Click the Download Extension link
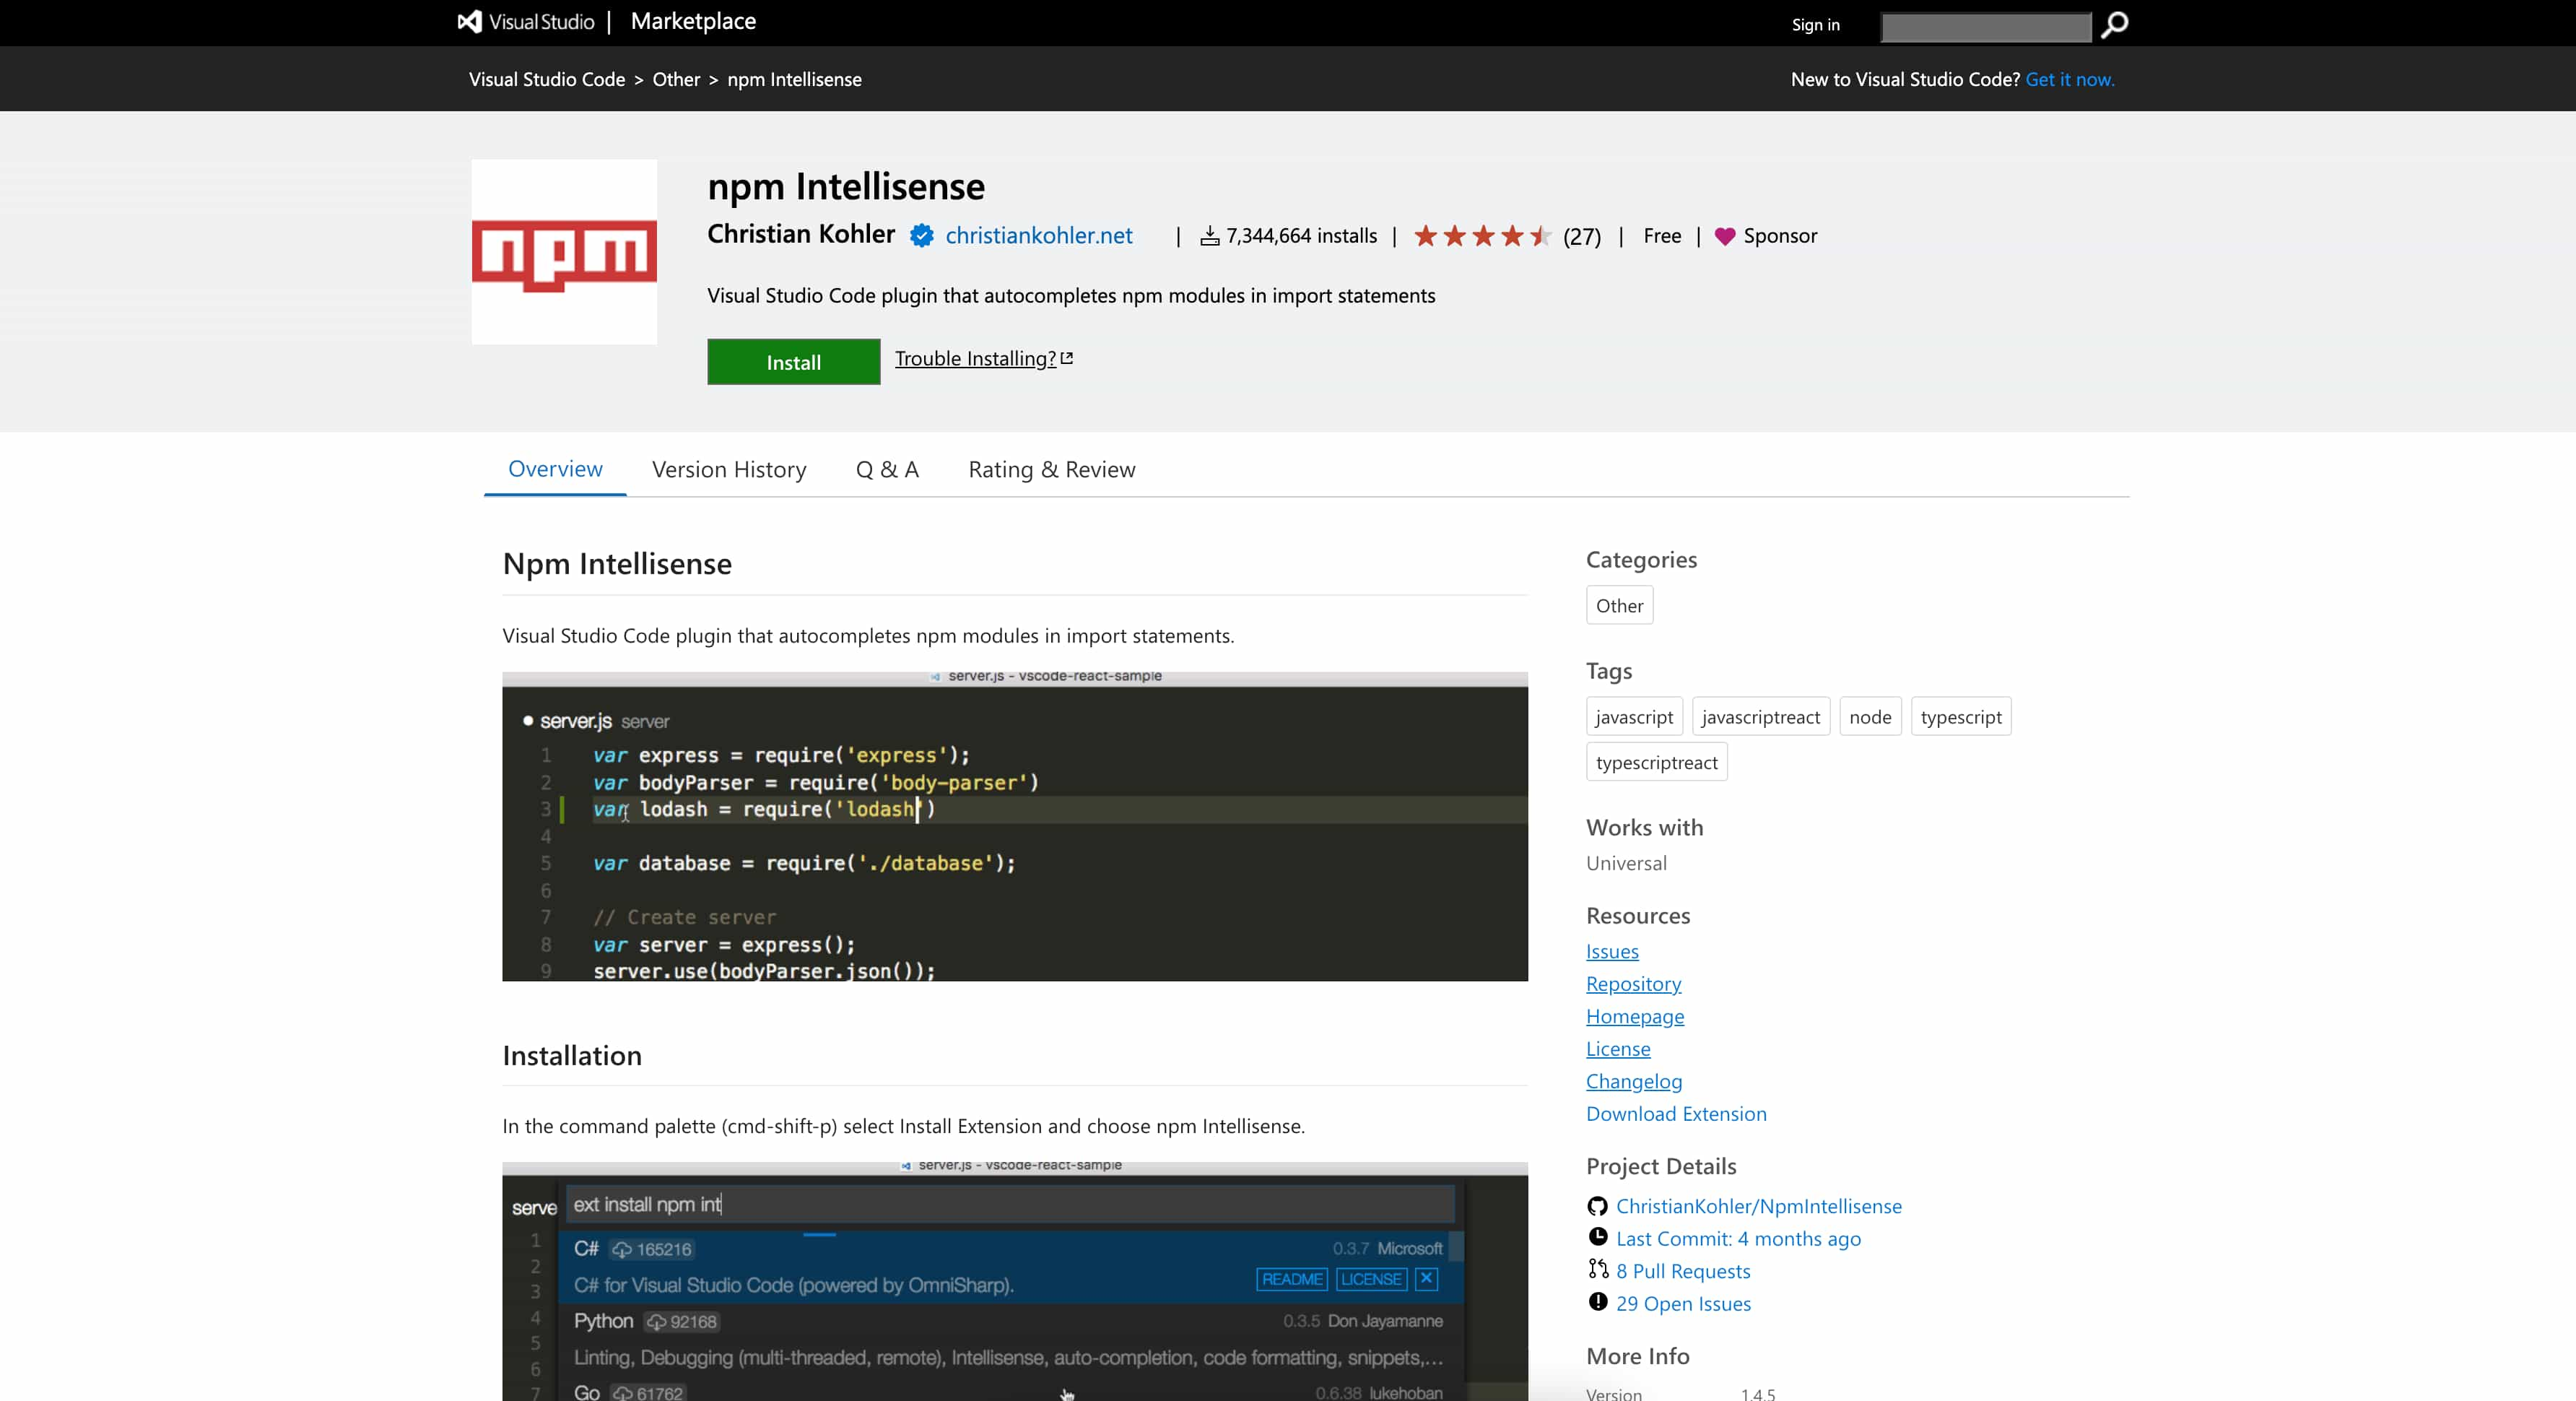Image resolution: width=2576 pixels, height=1401 pixels. click(1676, 1113)
